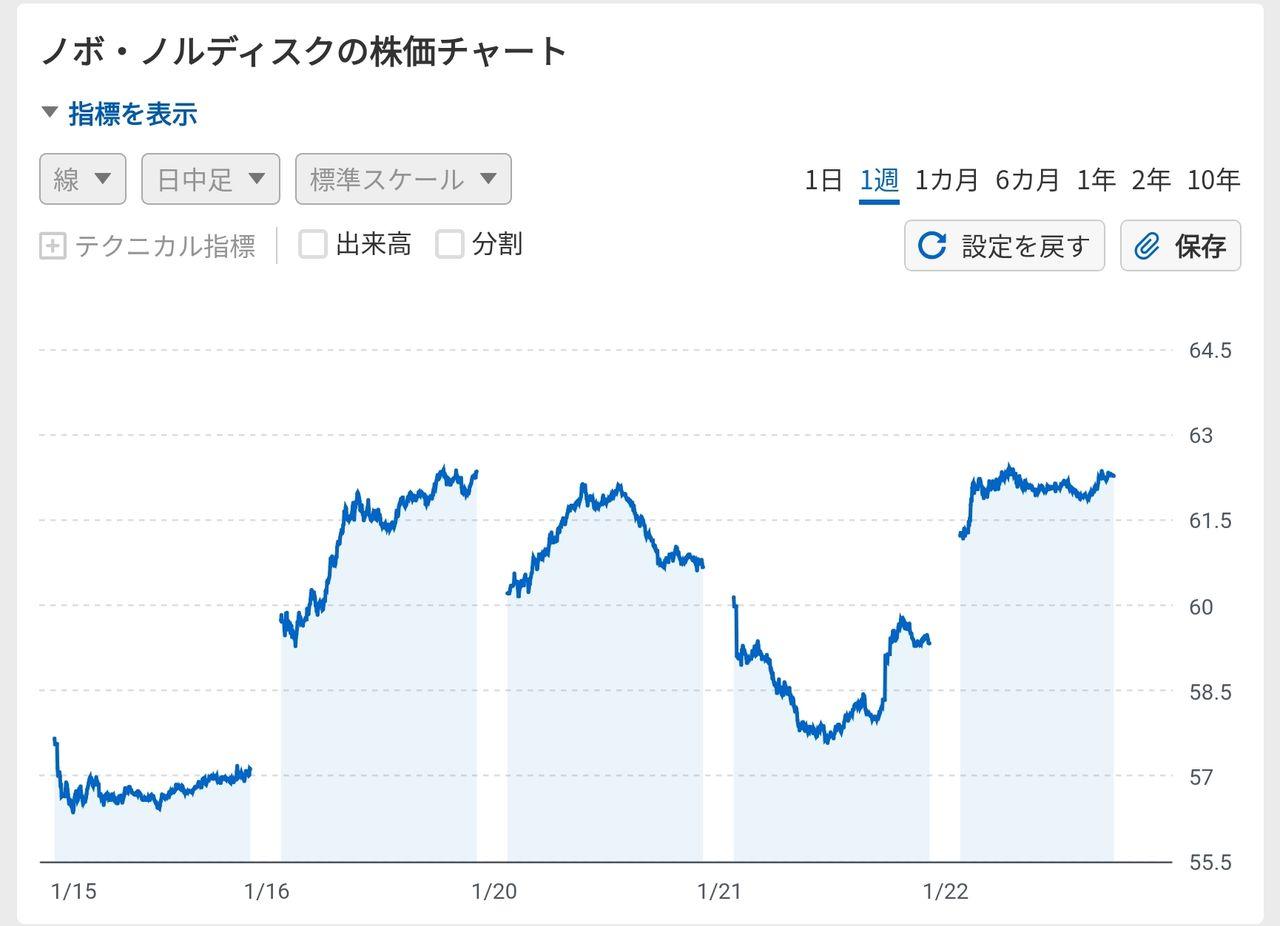Image resolution: width=1280 pixels, height=926 pixels.
Task: Click the triangle arrow next to 指標を表示
Action: (48, 112)
